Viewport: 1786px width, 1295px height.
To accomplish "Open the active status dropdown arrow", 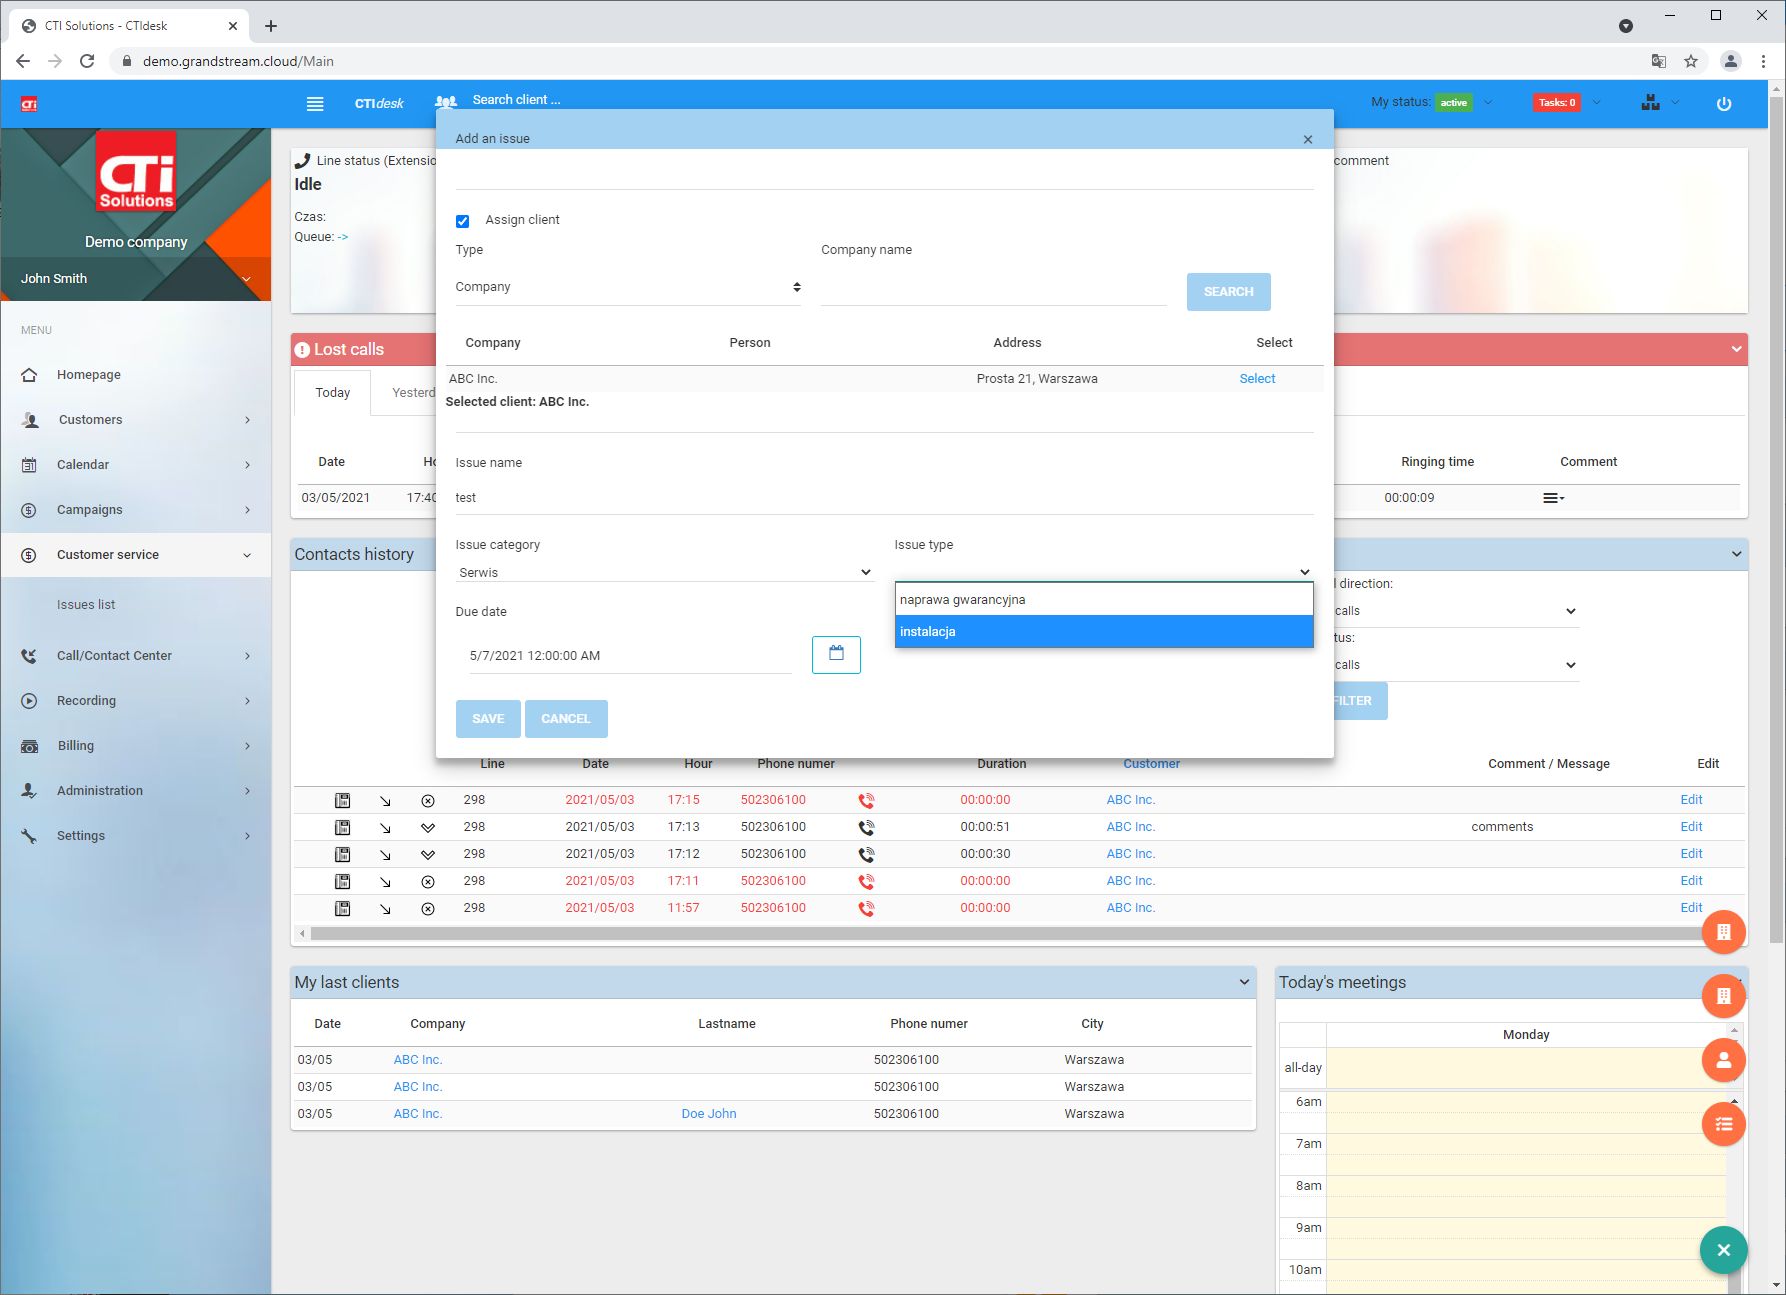I will tap(1488, 102).
